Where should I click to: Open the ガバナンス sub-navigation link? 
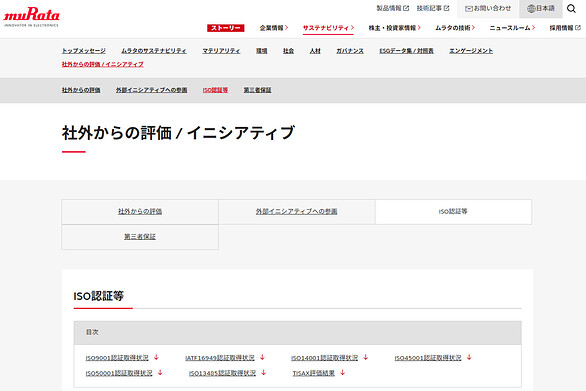[x=350, y=51]
